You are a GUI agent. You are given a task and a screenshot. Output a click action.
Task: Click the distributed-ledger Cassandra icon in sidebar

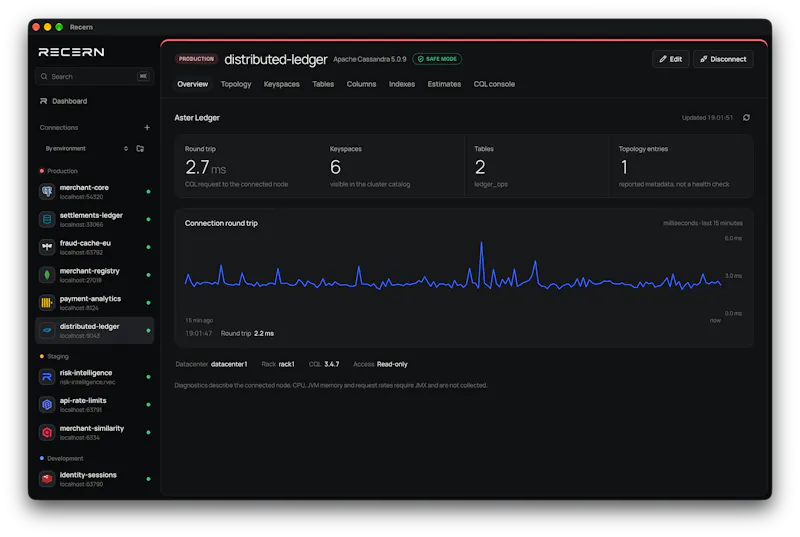tap(47, 330)
